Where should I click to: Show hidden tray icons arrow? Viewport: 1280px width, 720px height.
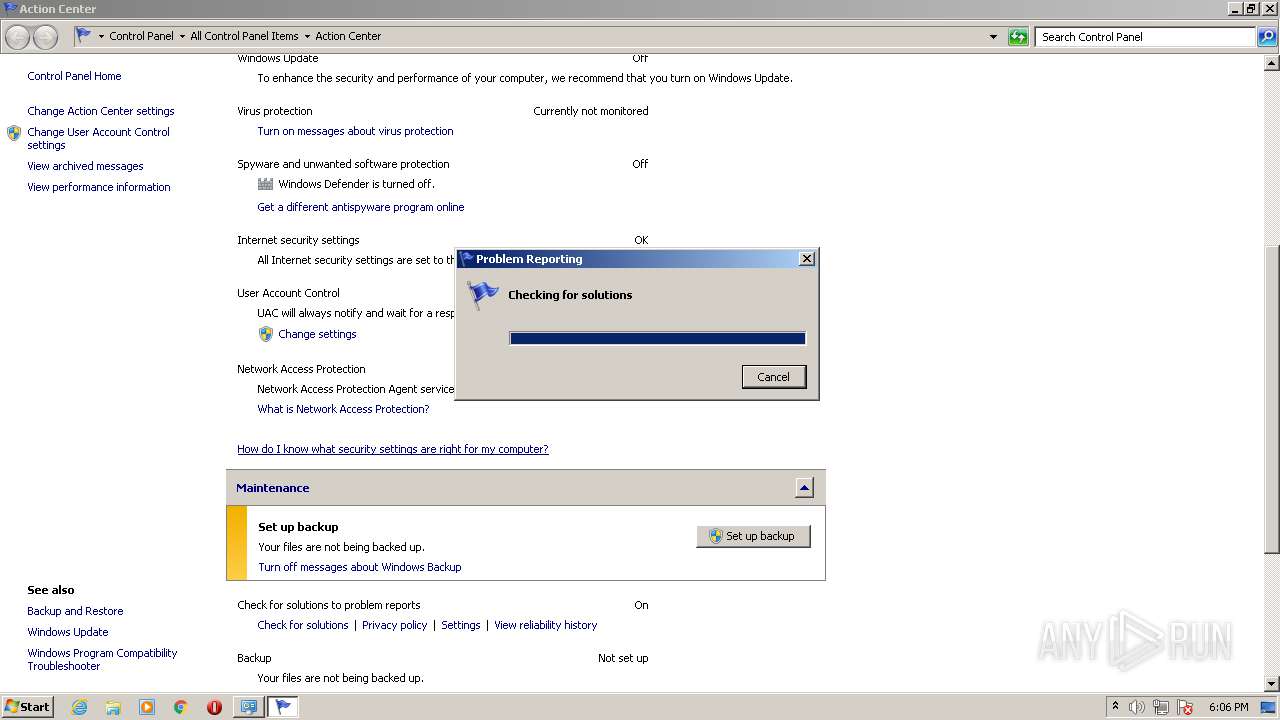[x=1115, y=706]
